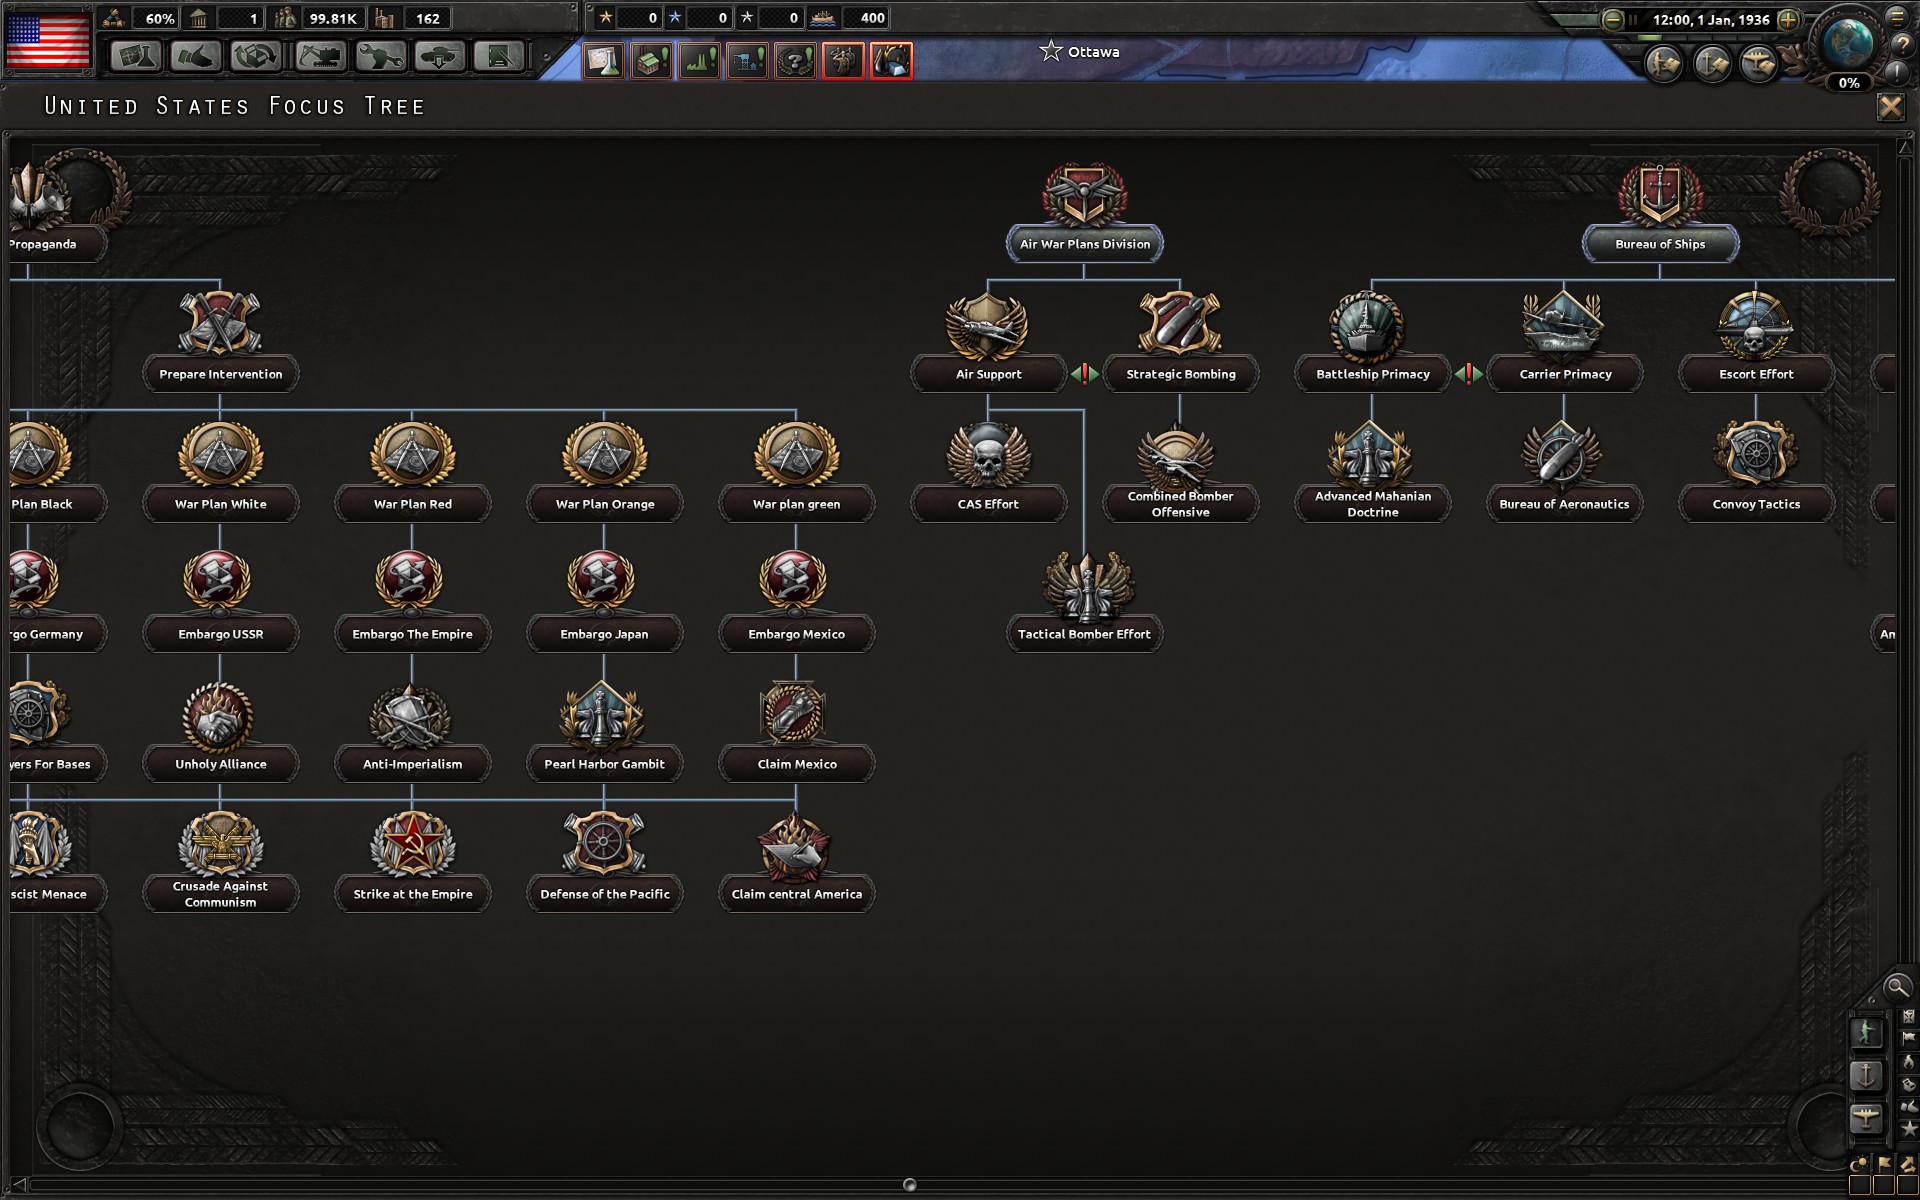Open air orders (plane with map icon)
1920x1200 pixels.
click(x=1759, y=64)
